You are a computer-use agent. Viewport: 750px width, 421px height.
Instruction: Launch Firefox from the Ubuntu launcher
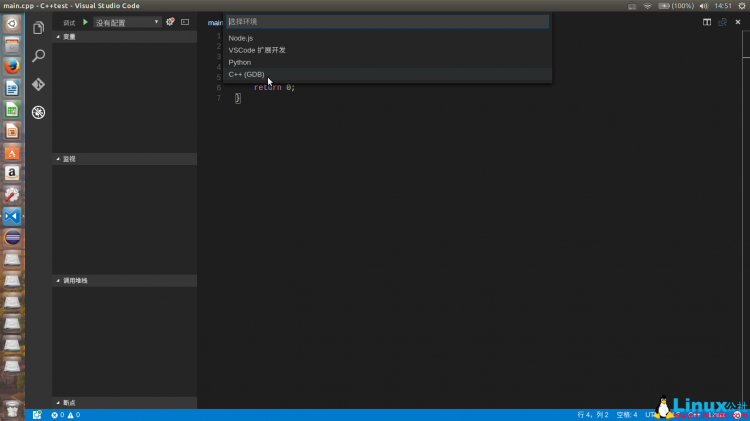12,66
